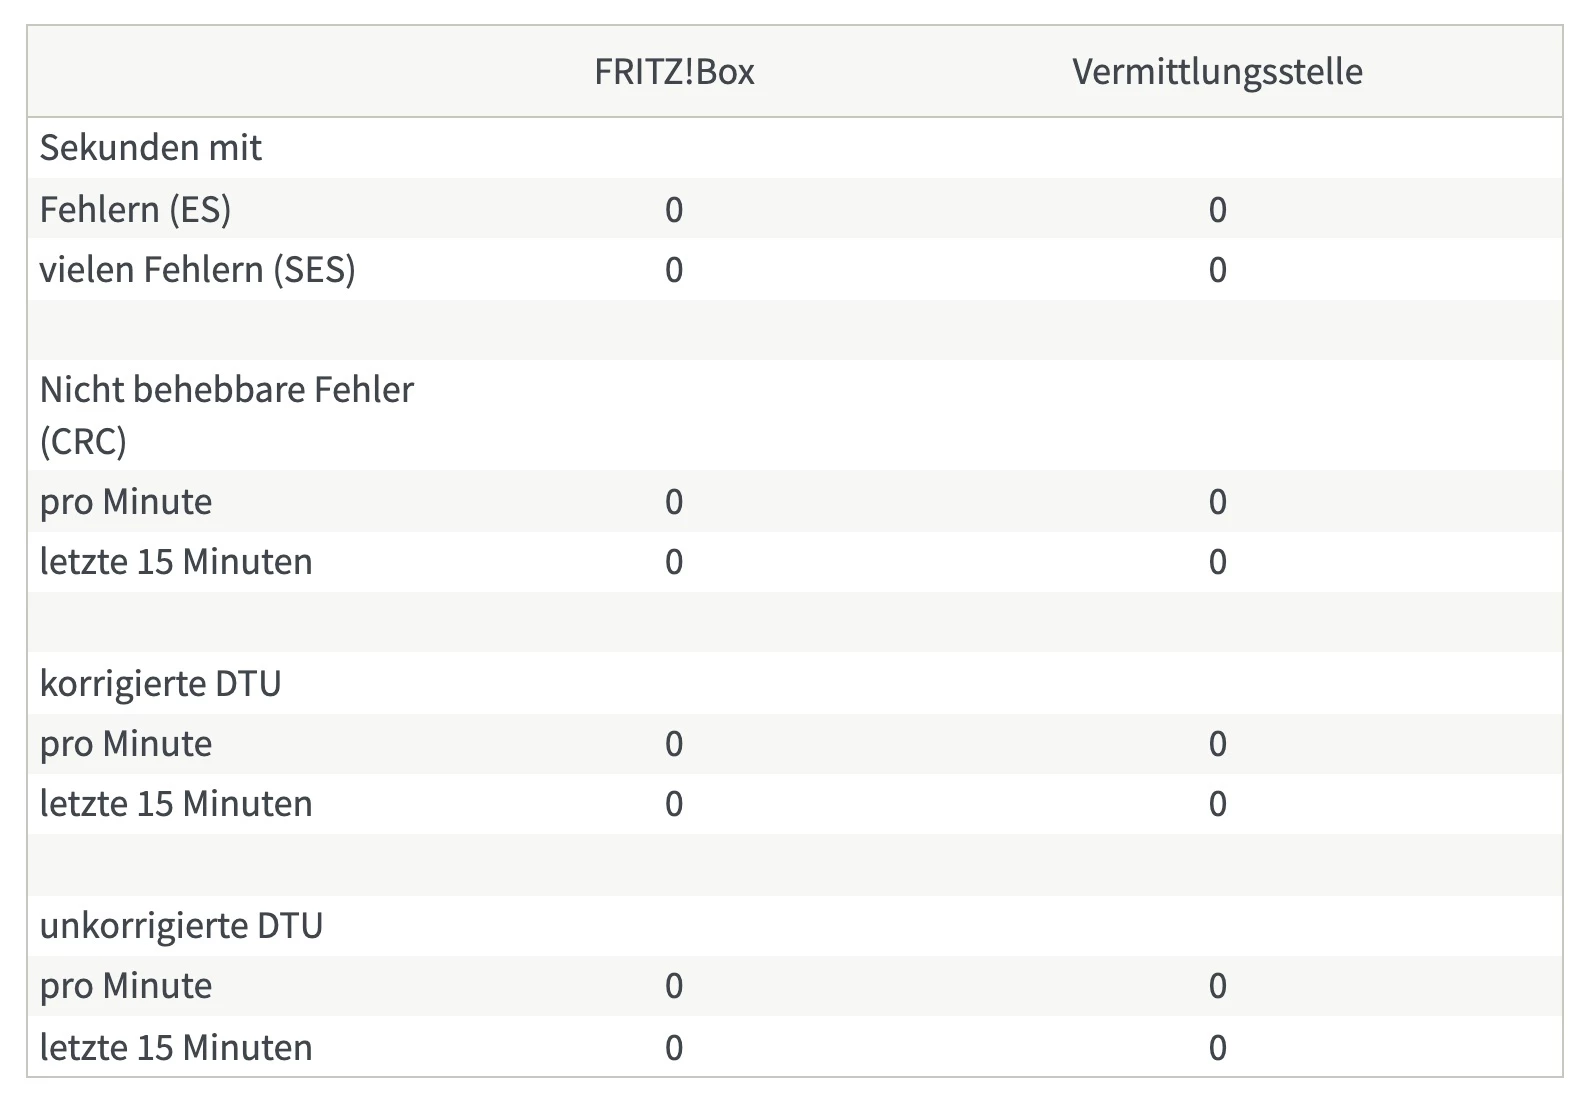Select "pro Minute" under unkorrigierte DTU
Screen dimensions: 1588x1096
pos(126,986)
